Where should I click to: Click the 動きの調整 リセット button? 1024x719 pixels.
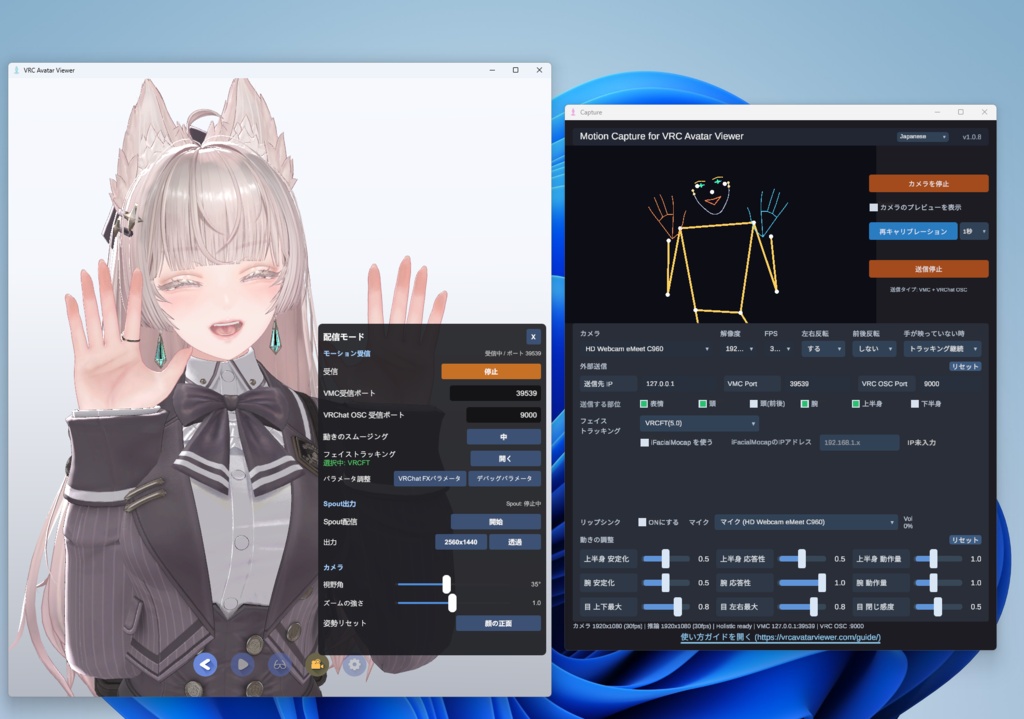965,540
